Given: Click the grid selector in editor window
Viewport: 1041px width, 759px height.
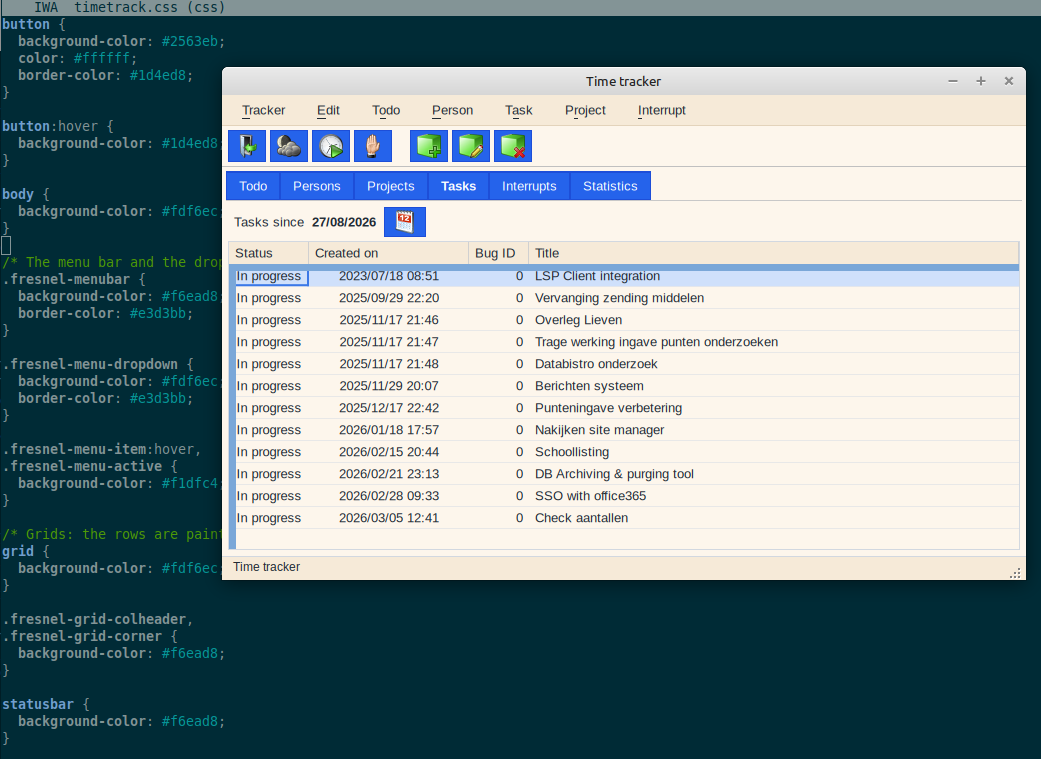Looking at the screenshot, I should 18,551.
